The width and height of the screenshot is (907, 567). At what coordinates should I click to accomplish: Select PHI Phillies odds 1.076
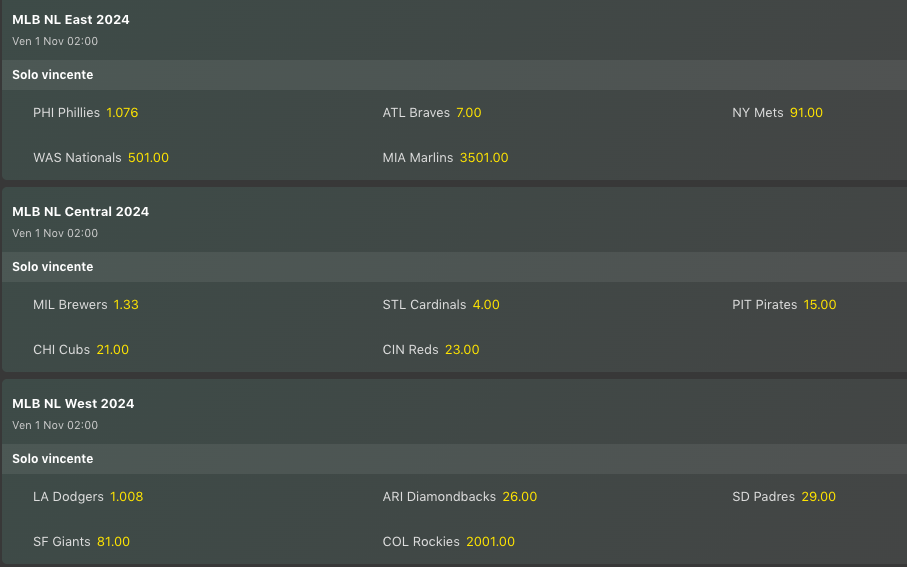point(122,113)
